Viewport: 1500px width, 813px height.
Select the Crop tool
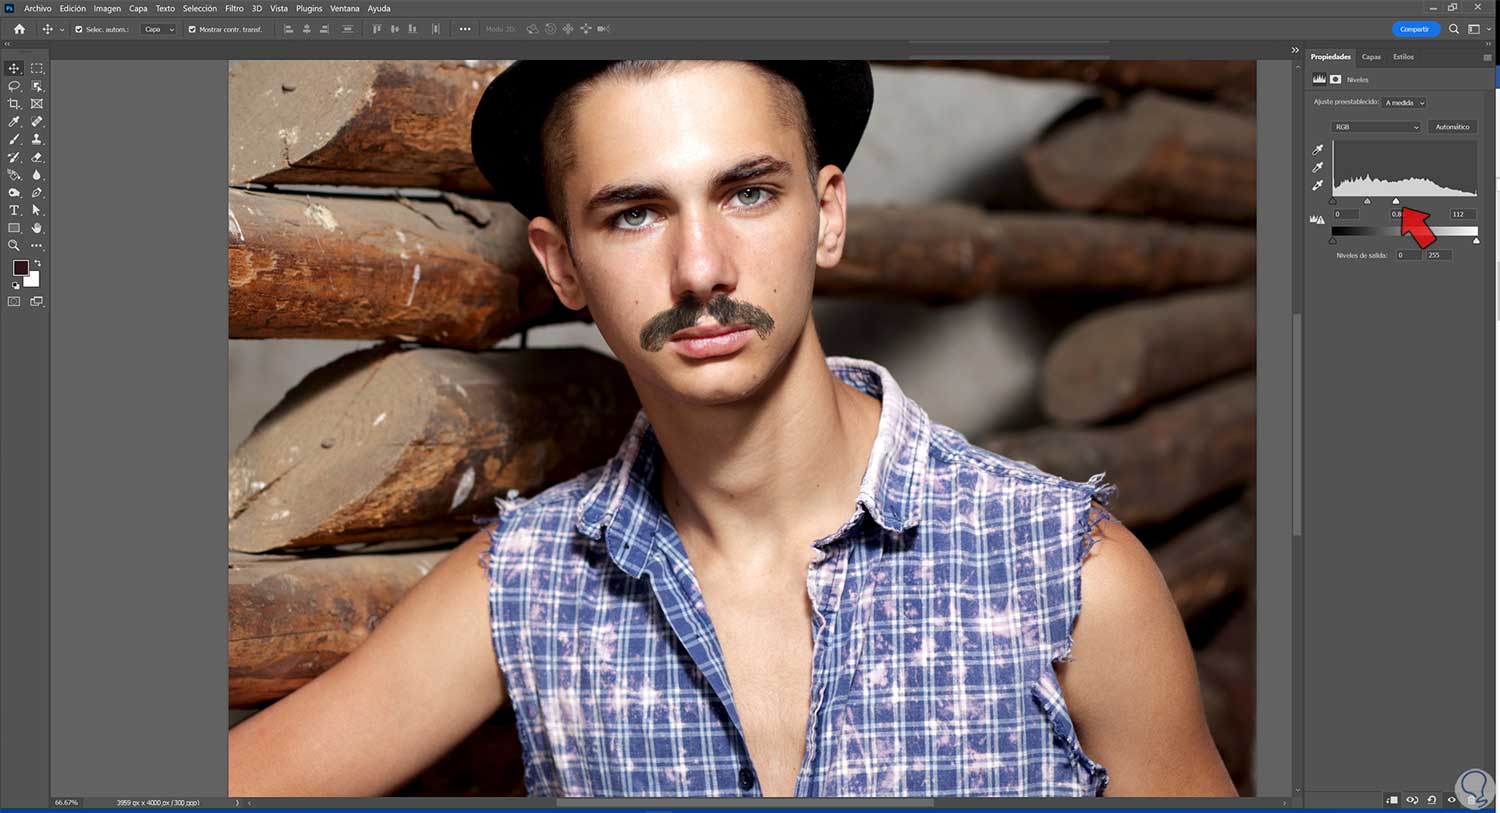click(x=14, y=104)
